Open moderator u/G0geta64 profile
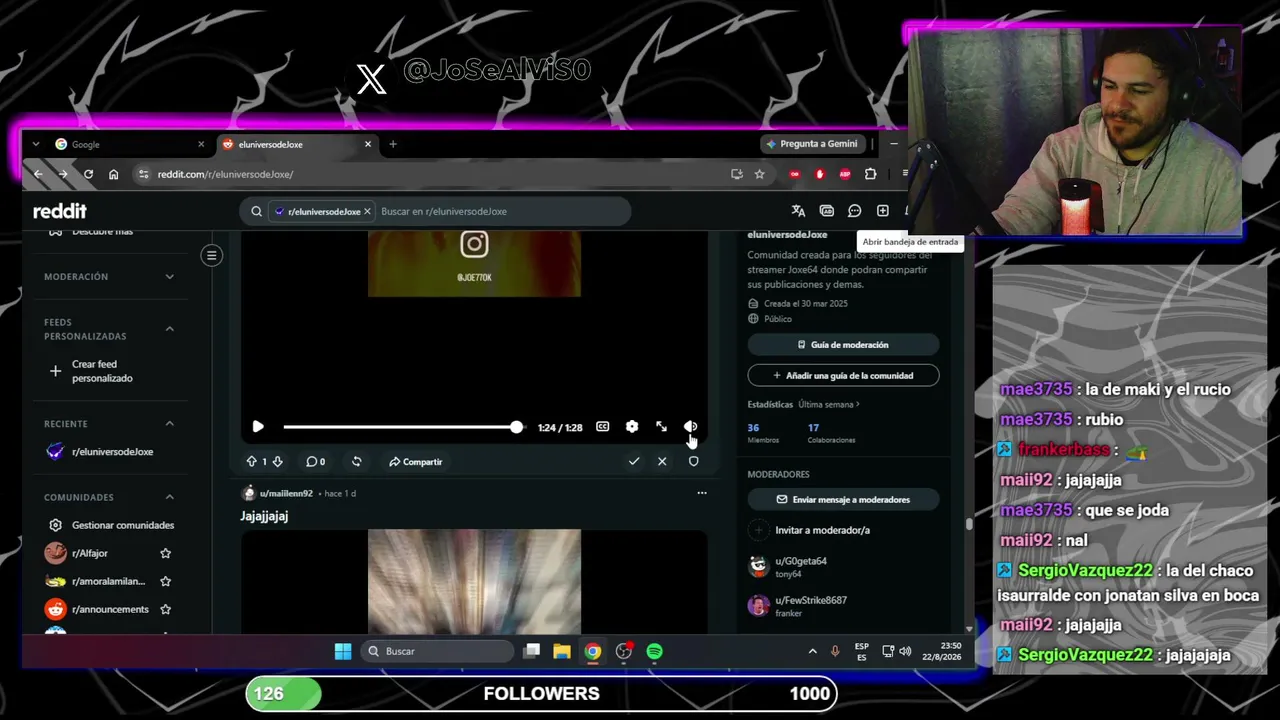This screenshot has width=1280, height=720. [801, 561]
